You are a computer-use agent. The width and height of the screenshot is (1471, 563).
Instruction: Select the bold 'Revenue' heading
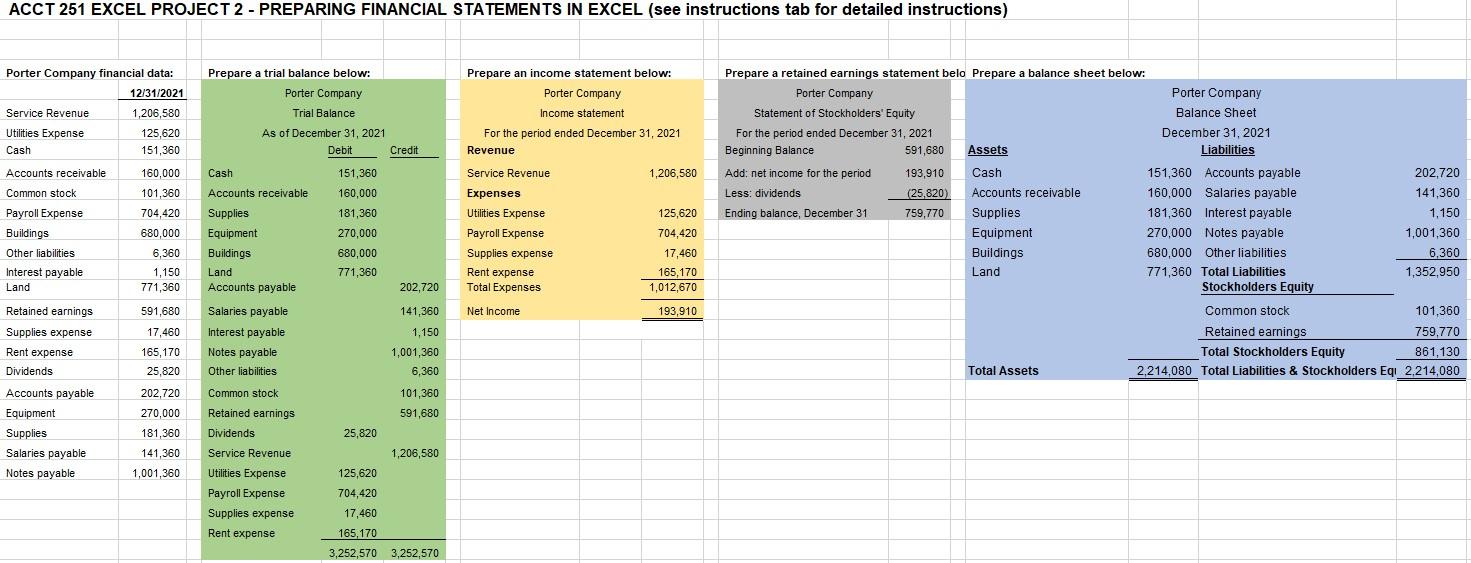[491, 150]
